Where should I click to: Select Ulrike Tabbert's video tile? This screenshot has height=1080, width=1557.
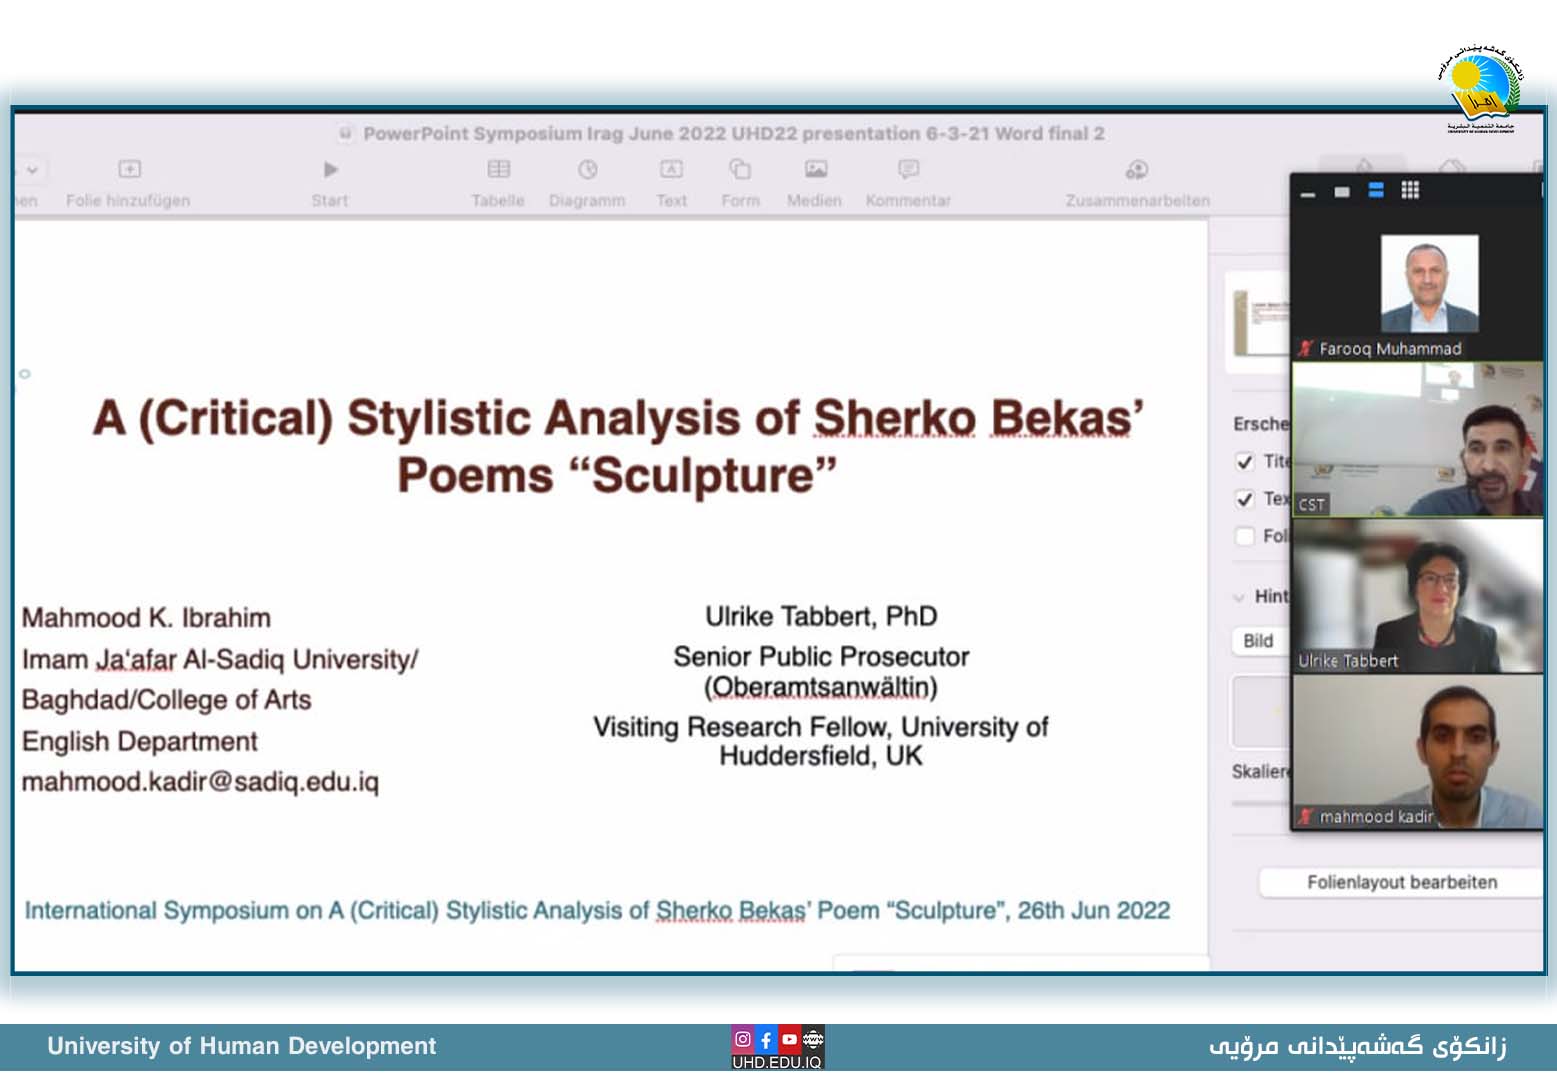pos(1418,596)
